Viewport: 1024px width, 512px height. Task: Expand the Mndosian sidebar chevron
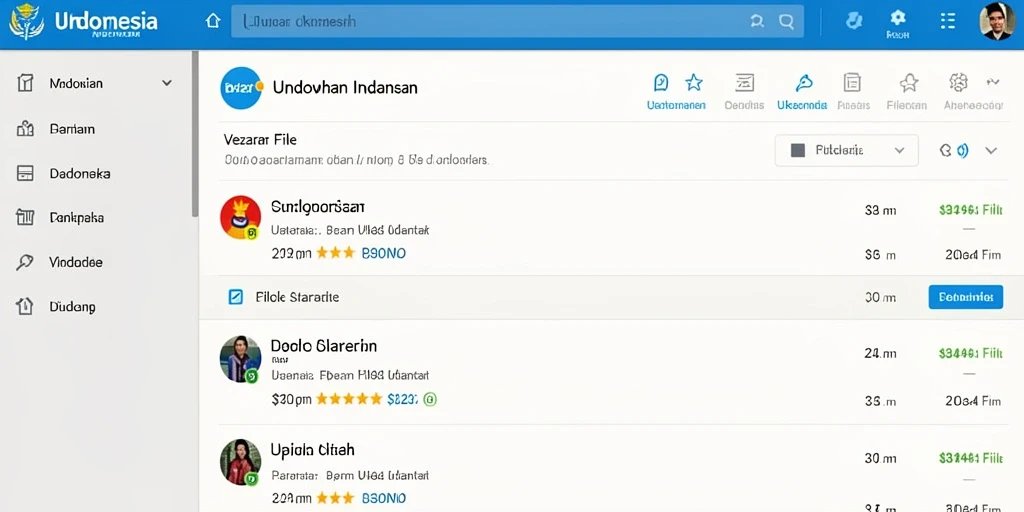point(167,84)
